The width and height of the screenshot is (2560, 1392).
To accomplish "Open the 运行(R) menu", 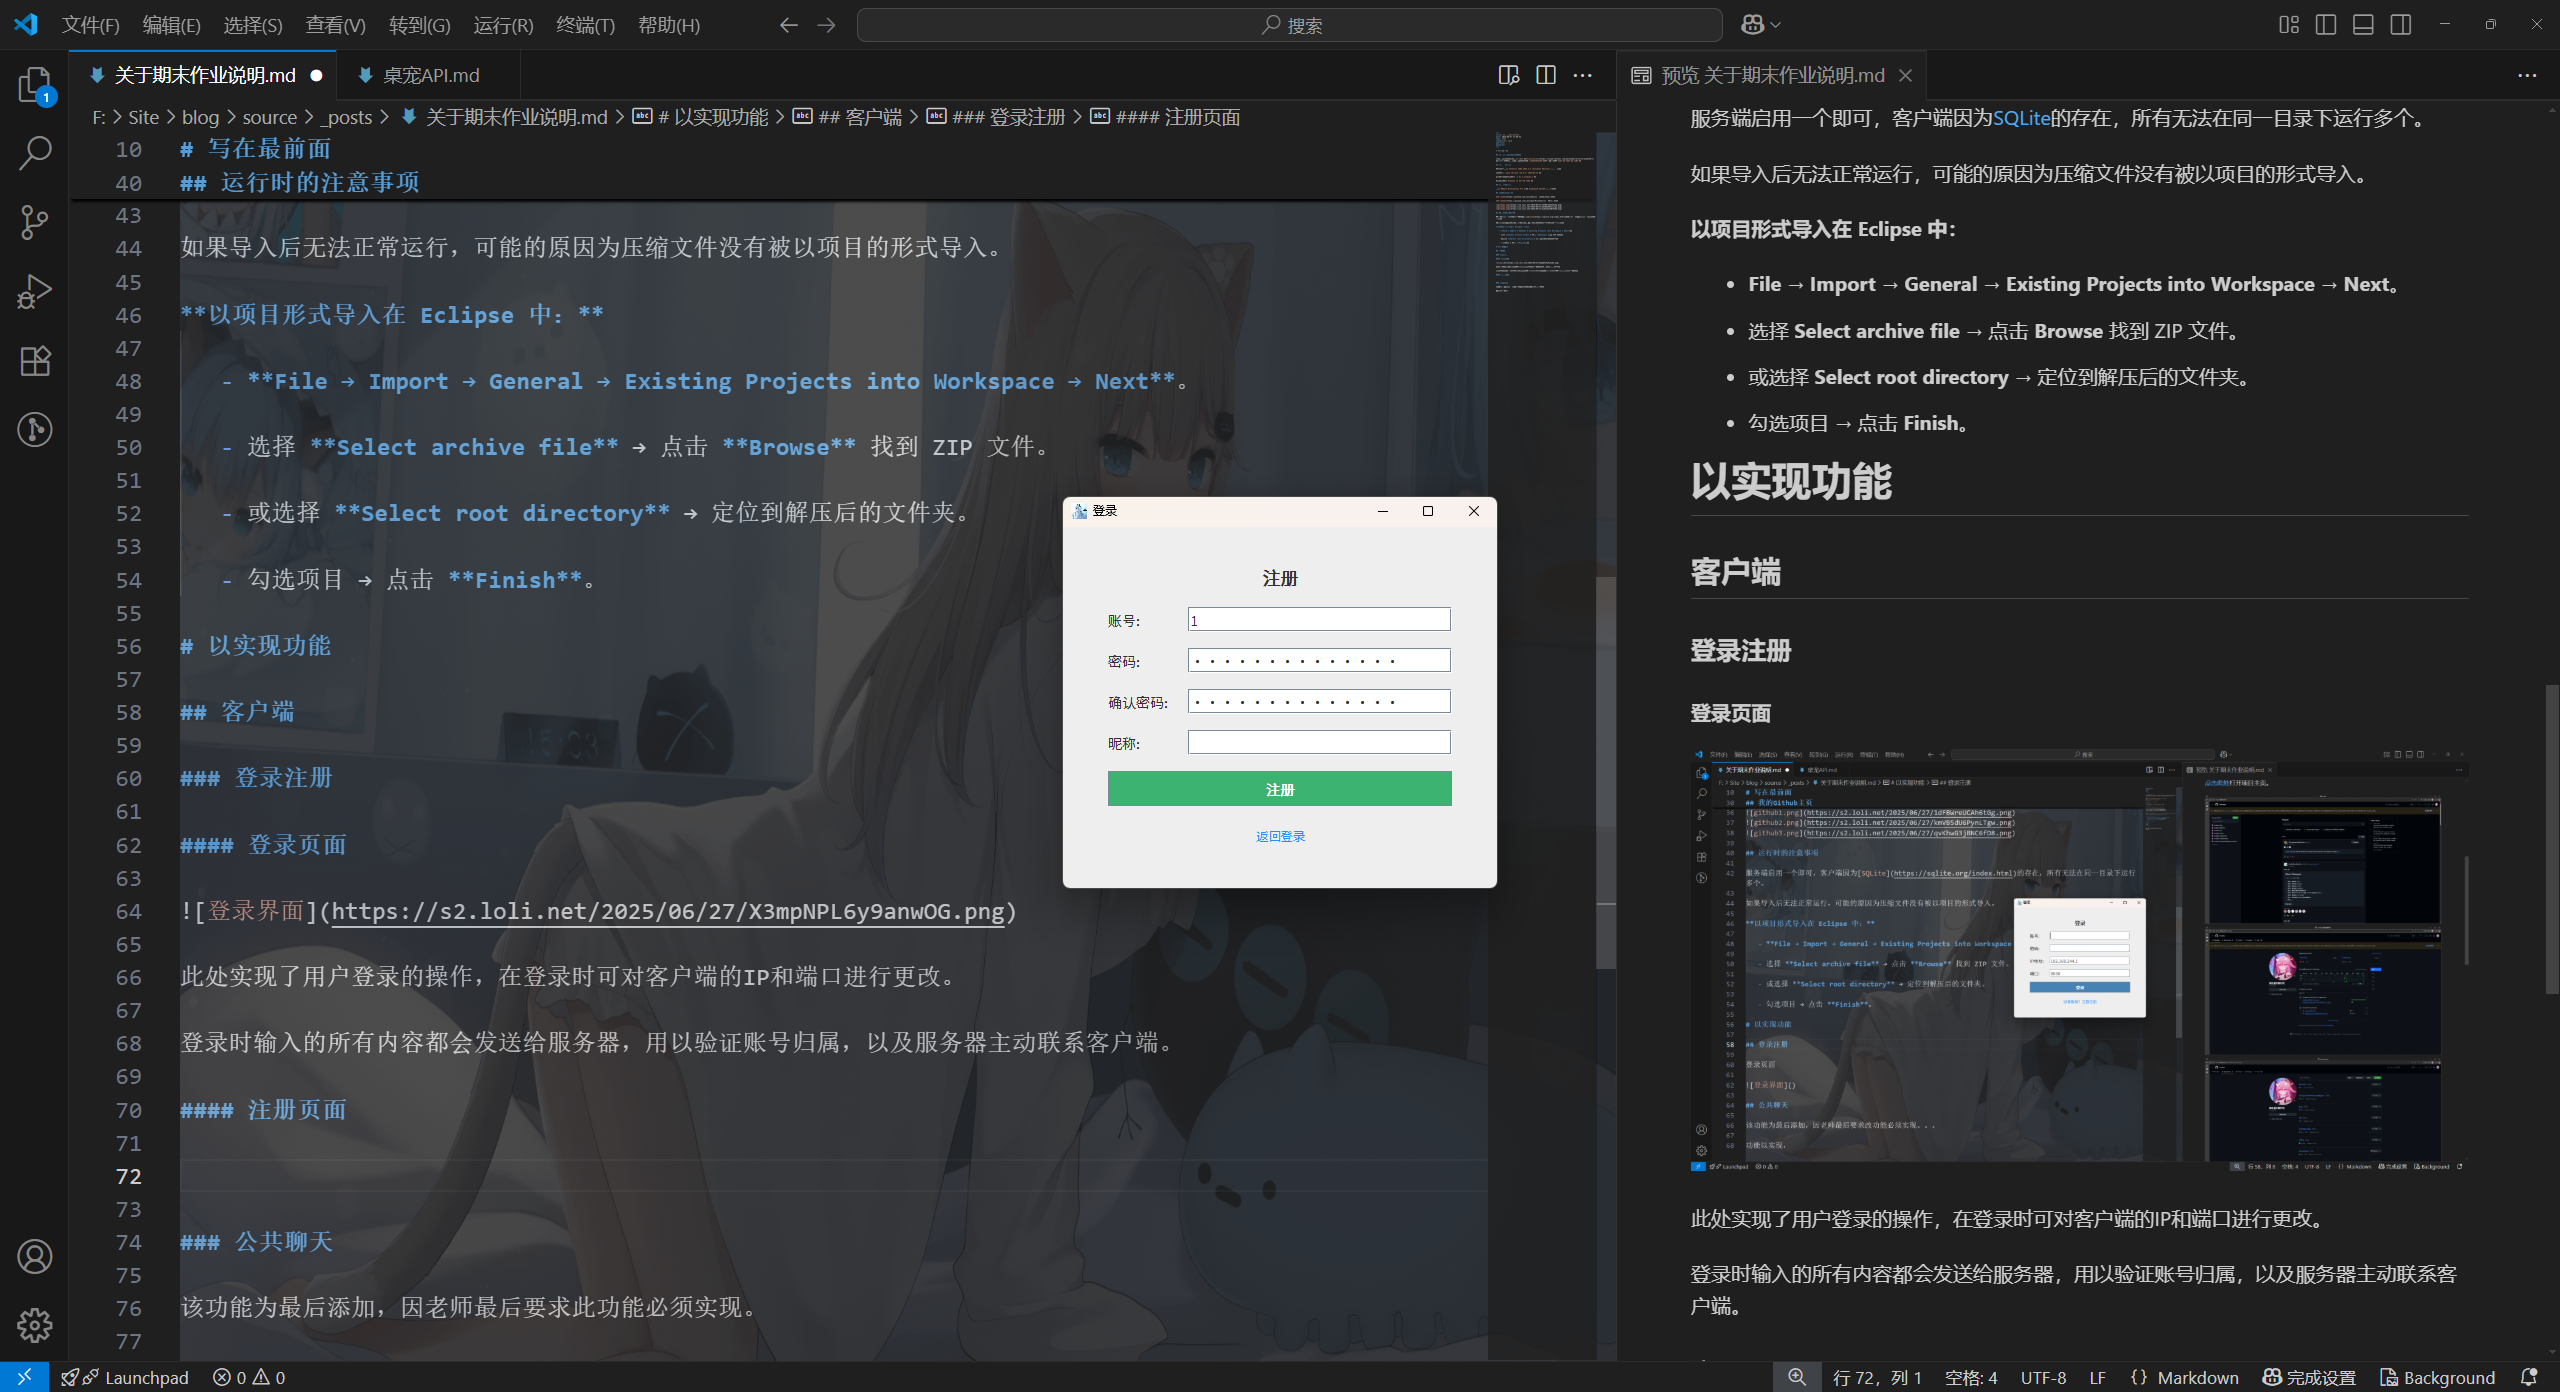I will click(x=503, y=25).
